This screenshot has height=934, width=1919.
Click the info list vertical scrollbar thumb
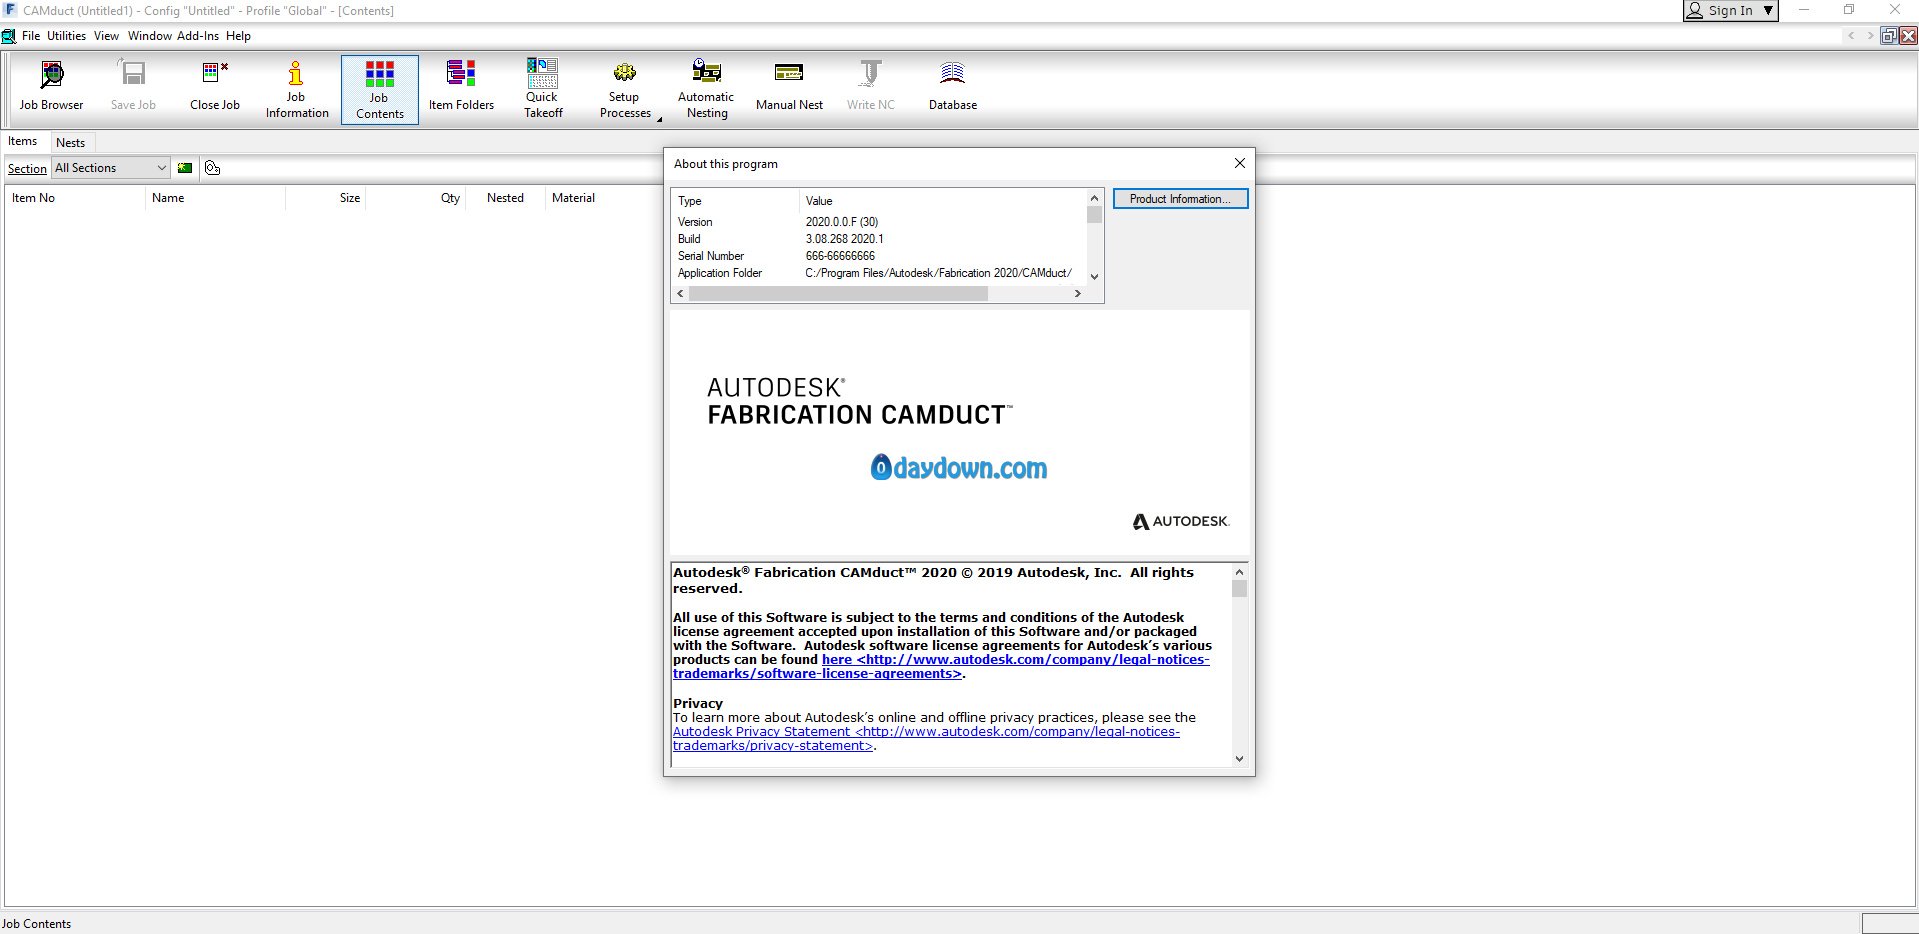point(1094,215)
